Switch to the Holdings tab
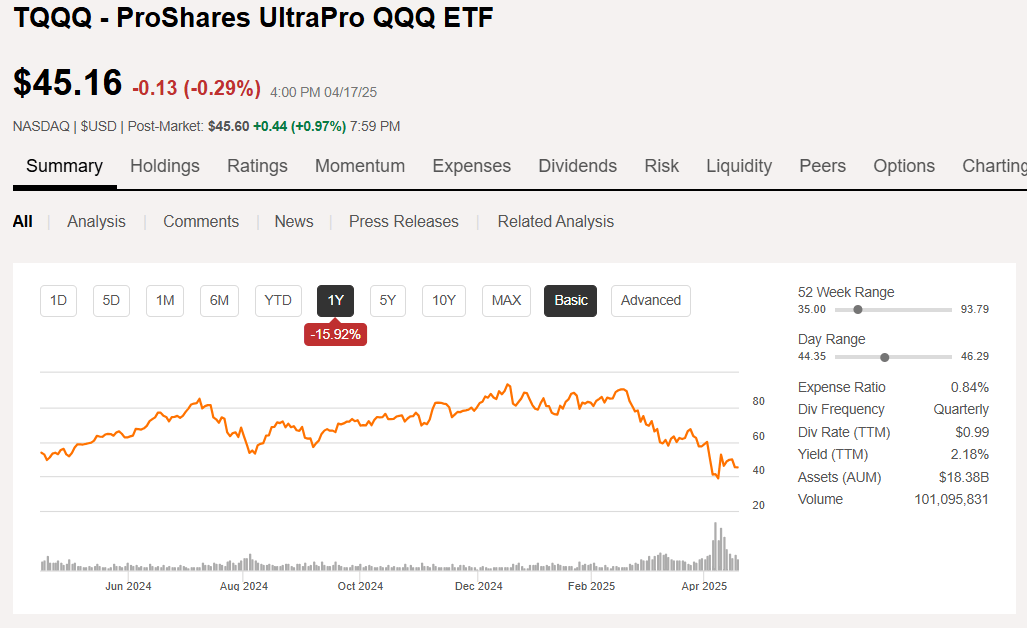This screenshot has height=628, width=1027. pos(164,166)
